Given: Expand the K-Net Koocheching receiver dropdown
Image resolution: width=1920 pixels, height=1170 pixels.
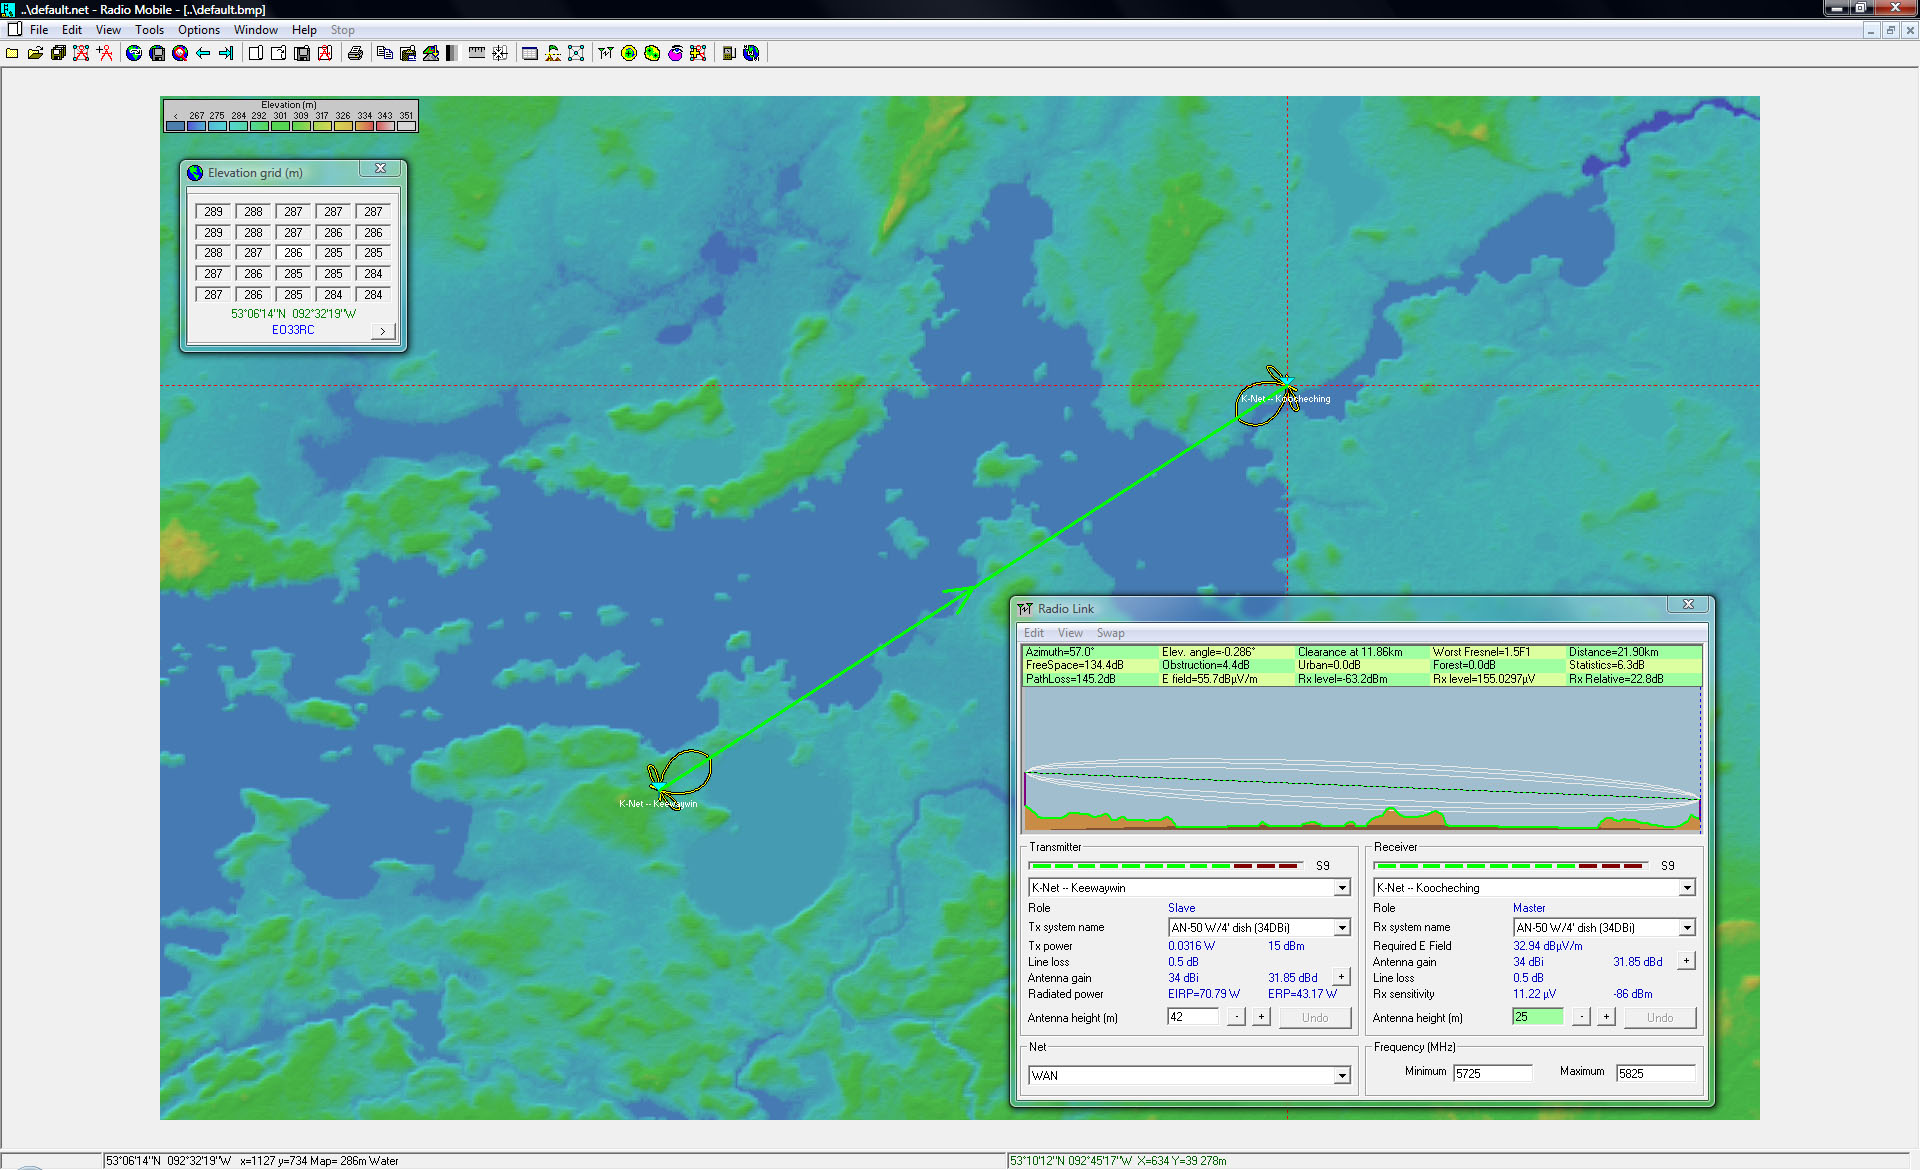Looking at the screenshot, I should pyautogui.click(x=1687, y=888).
